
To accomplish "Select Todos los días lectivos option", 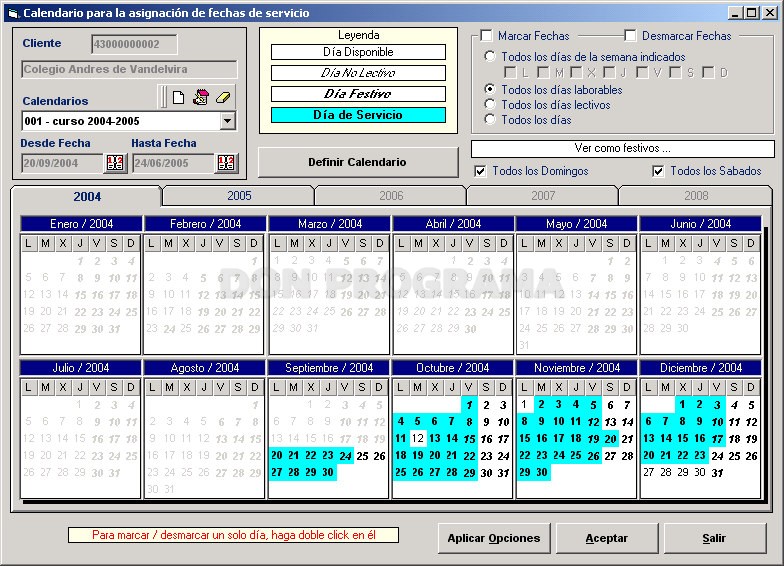I will (x=490, y=104).
